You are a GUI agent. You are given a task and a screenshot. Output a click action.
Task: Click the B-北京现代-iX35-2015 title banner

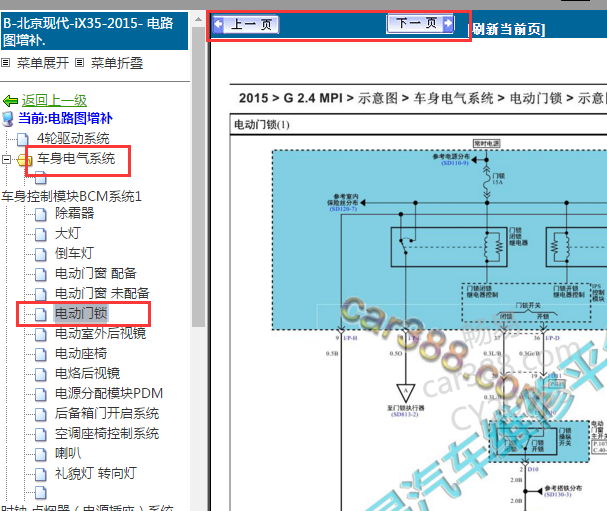94,31
